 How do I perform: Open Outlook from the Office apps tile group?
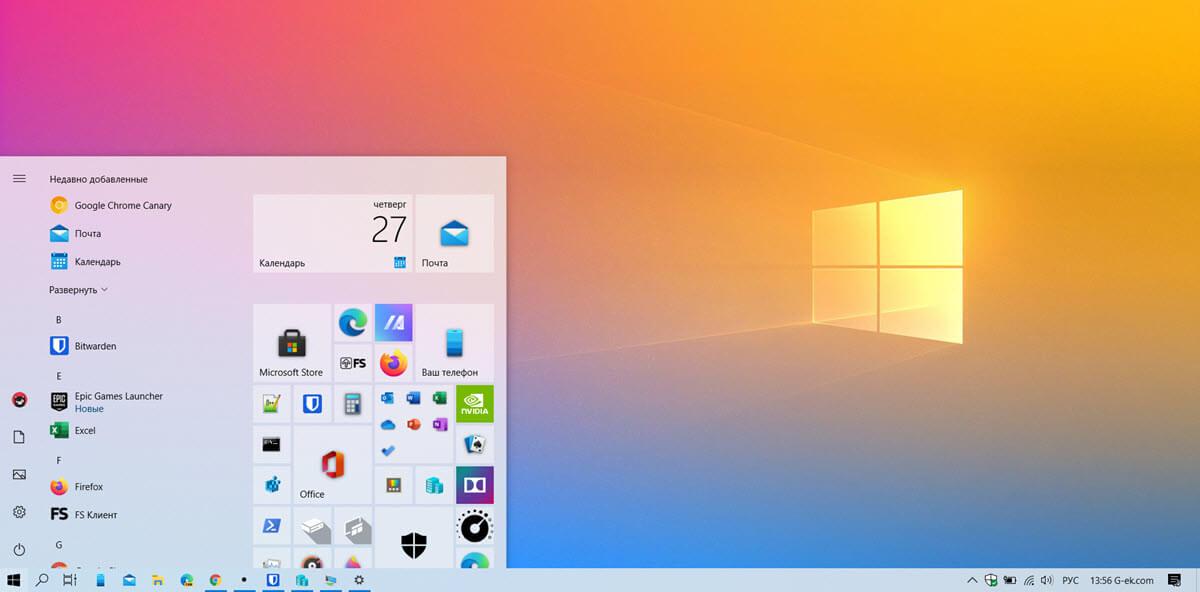click(388, 398)
